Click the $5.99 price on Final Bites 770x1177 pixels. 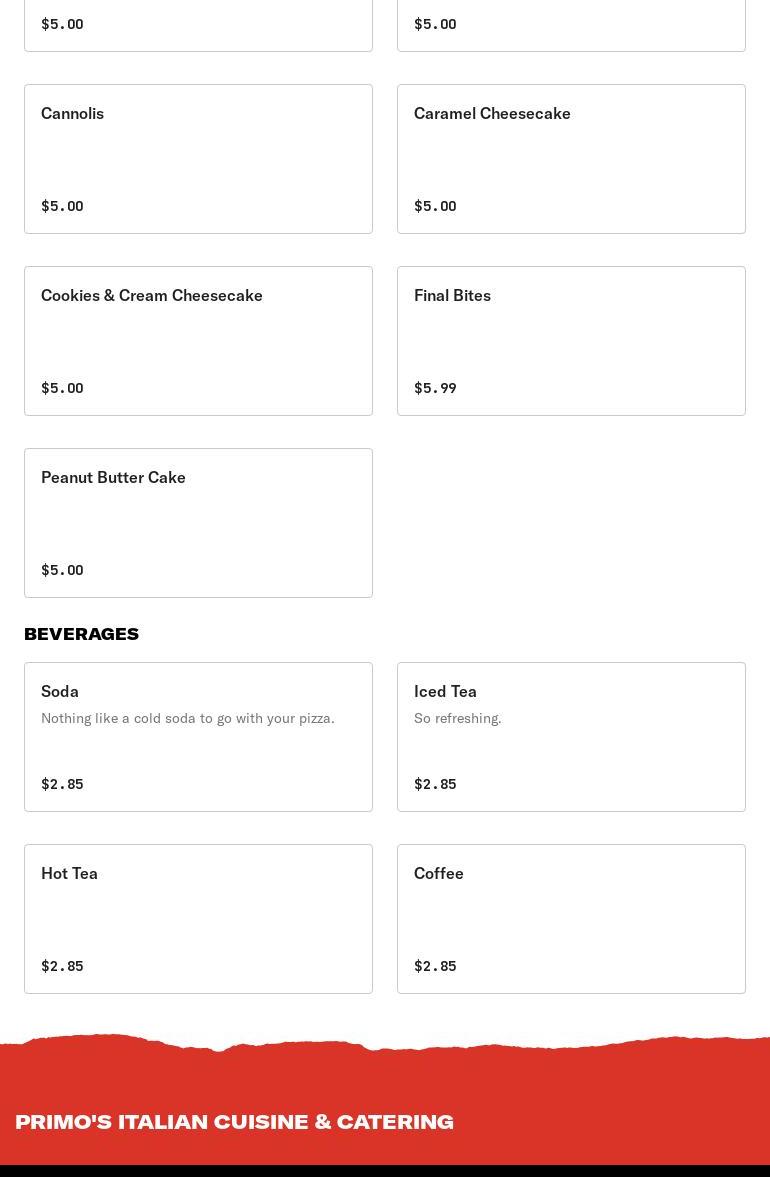[x=435, y=388]
